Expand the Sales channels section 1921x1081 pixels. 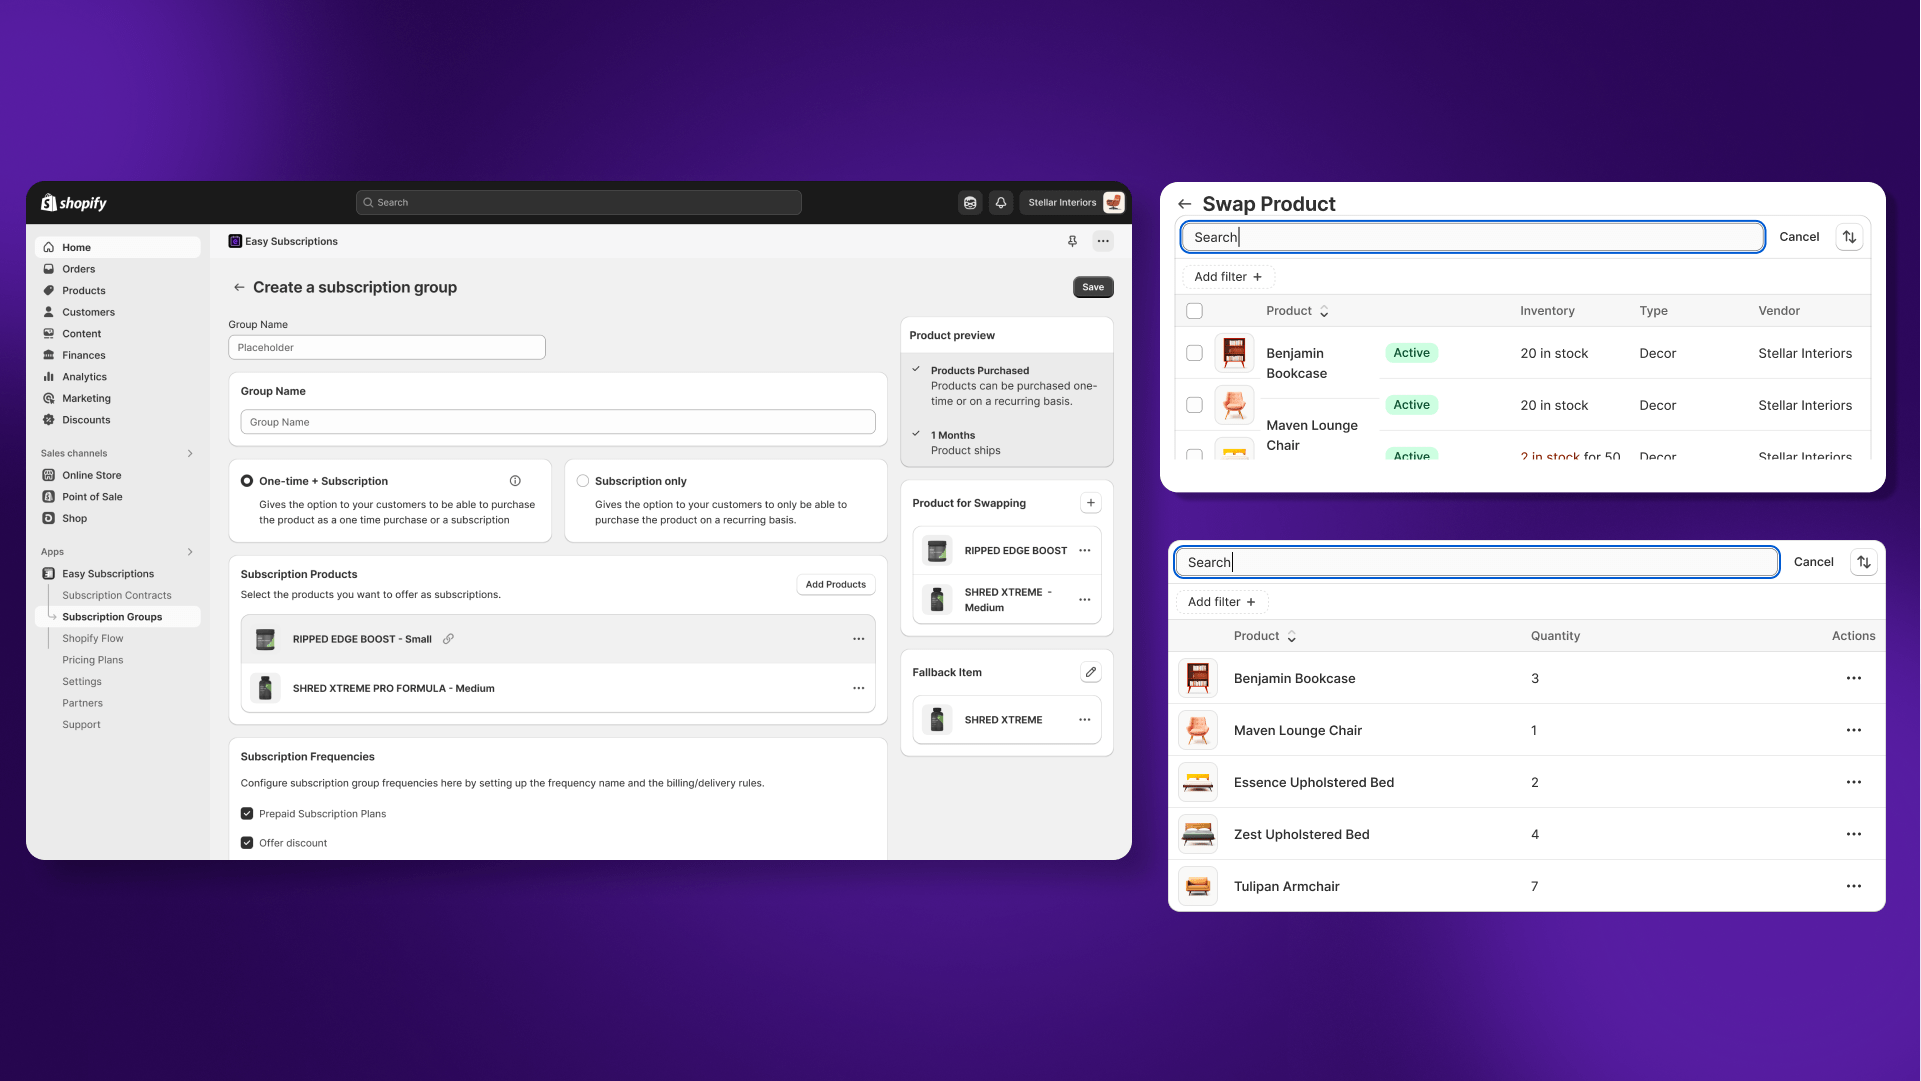(190, 454)
